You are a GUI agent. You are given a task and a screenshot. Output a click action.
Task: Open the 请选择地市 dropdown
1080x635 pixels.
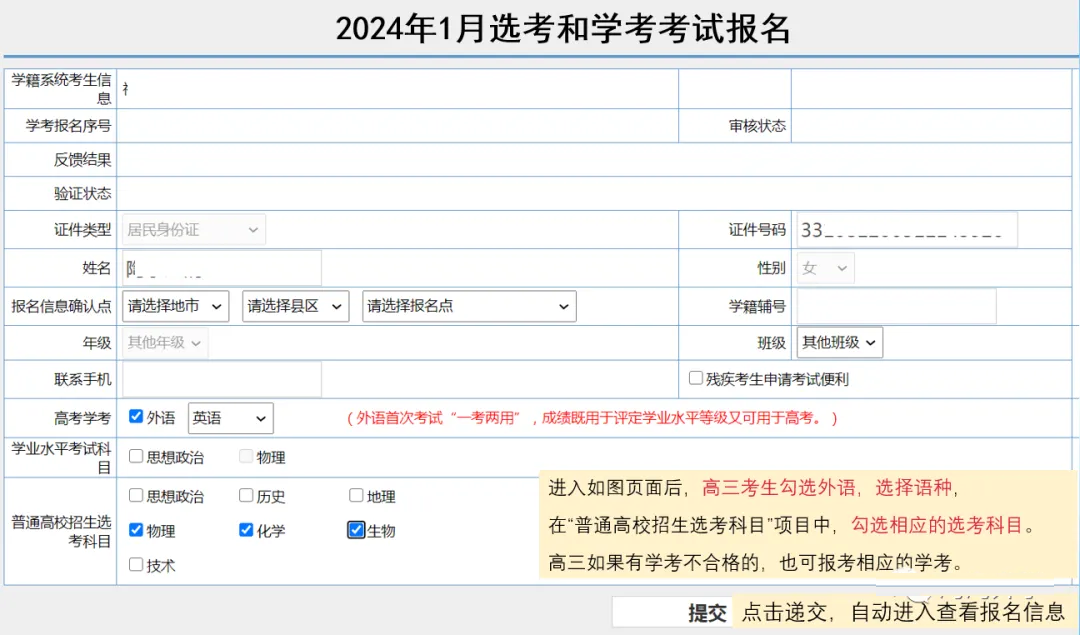176,306
